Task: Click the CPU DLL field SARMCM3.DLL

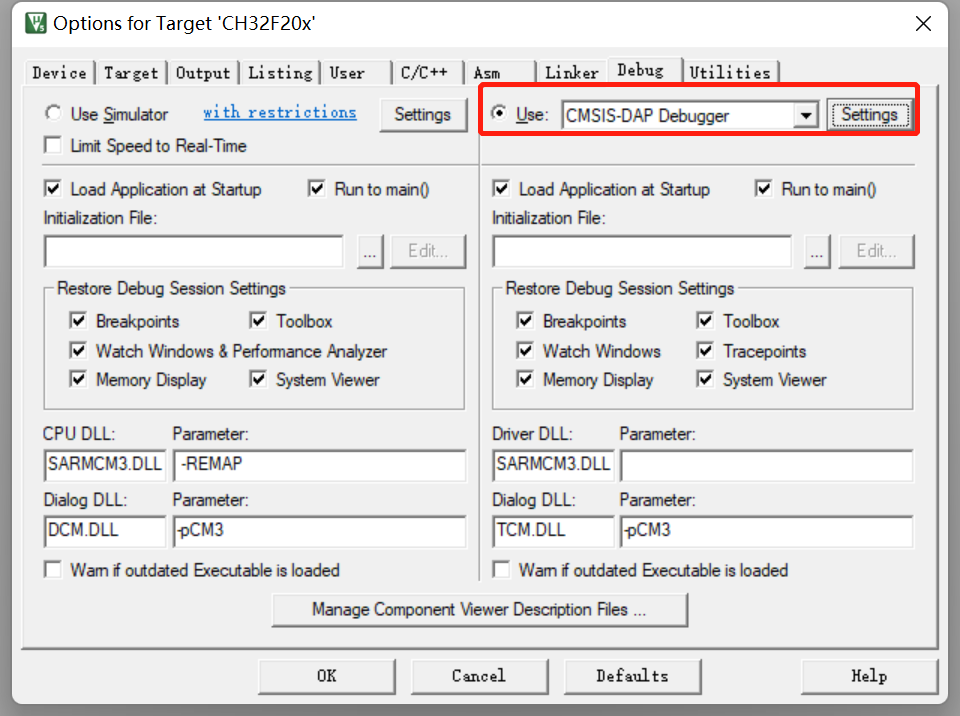Action: [105, 465]
